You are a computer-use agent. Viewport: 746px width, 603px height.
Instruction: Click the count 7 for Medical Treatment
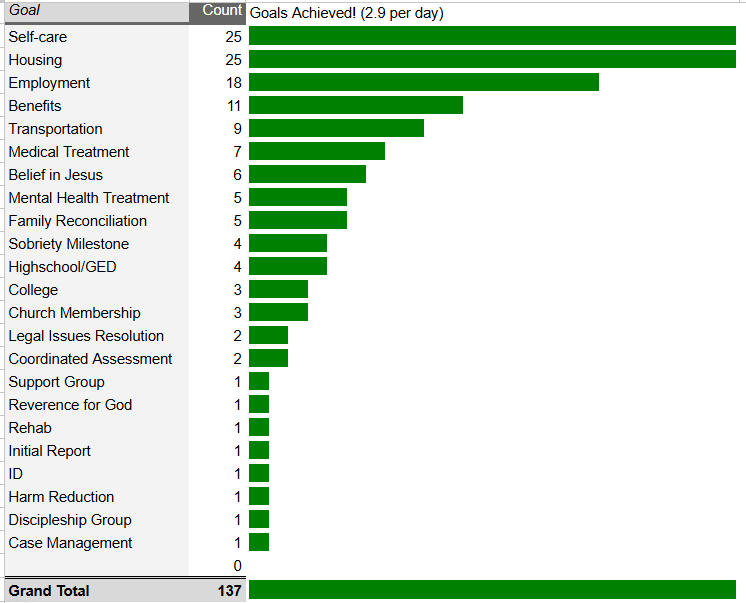[237, 152]
